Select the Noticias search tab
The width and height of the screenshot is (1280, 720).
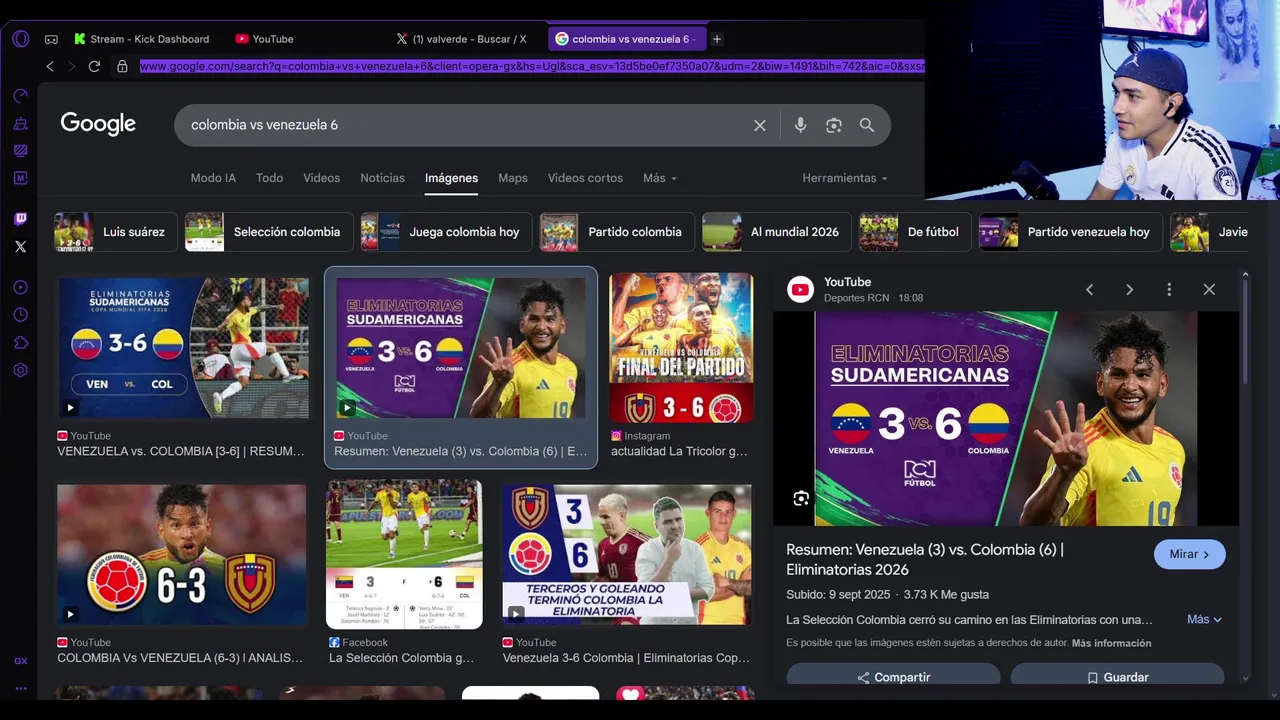(382, 178)
